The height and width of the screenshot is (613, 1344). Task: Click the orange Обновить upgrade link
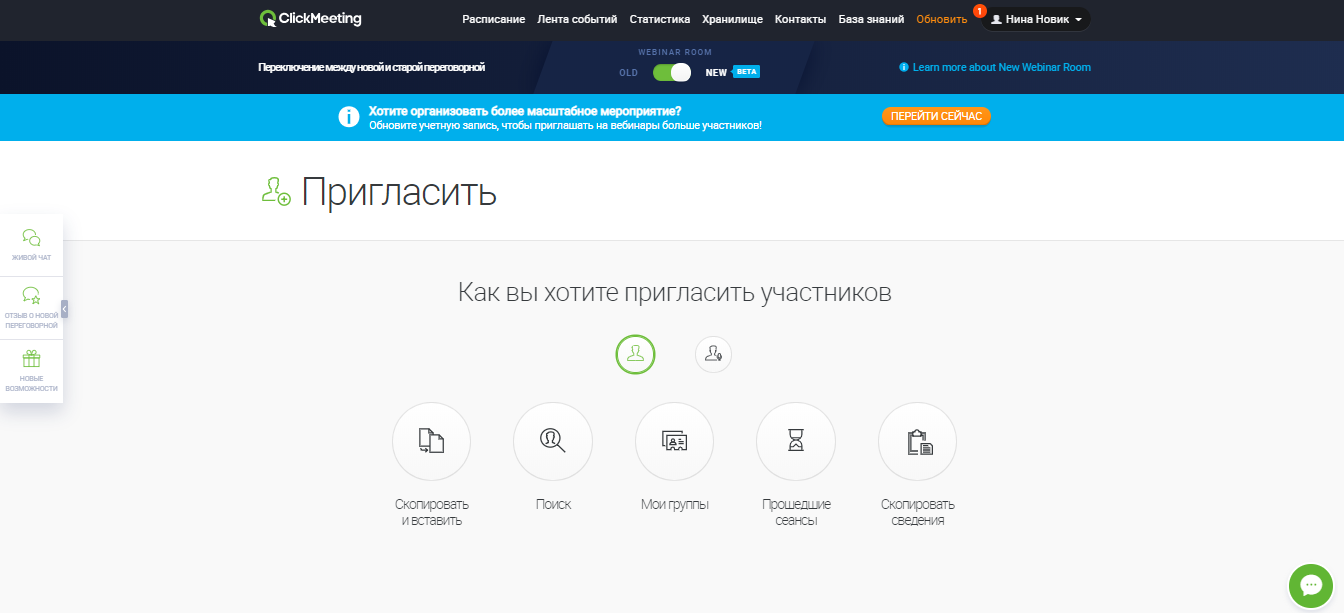pyautogui.click(x=941, y=19)
